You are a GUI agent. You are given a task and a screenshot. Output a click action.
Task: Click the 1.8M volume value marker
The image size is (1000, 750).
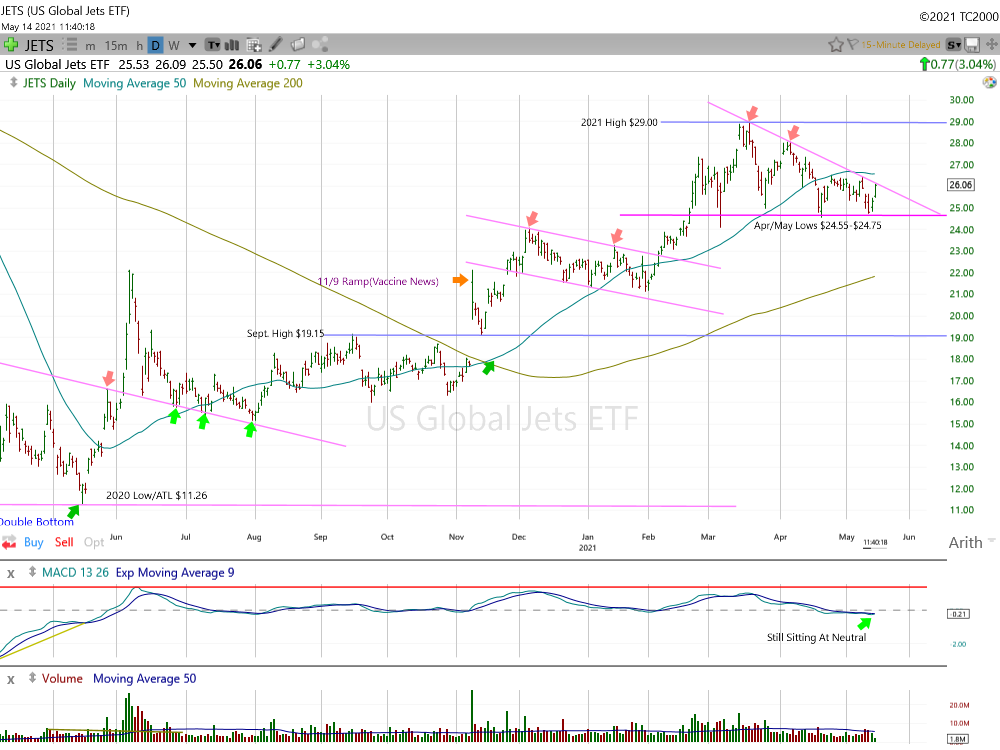coord(958,739)
